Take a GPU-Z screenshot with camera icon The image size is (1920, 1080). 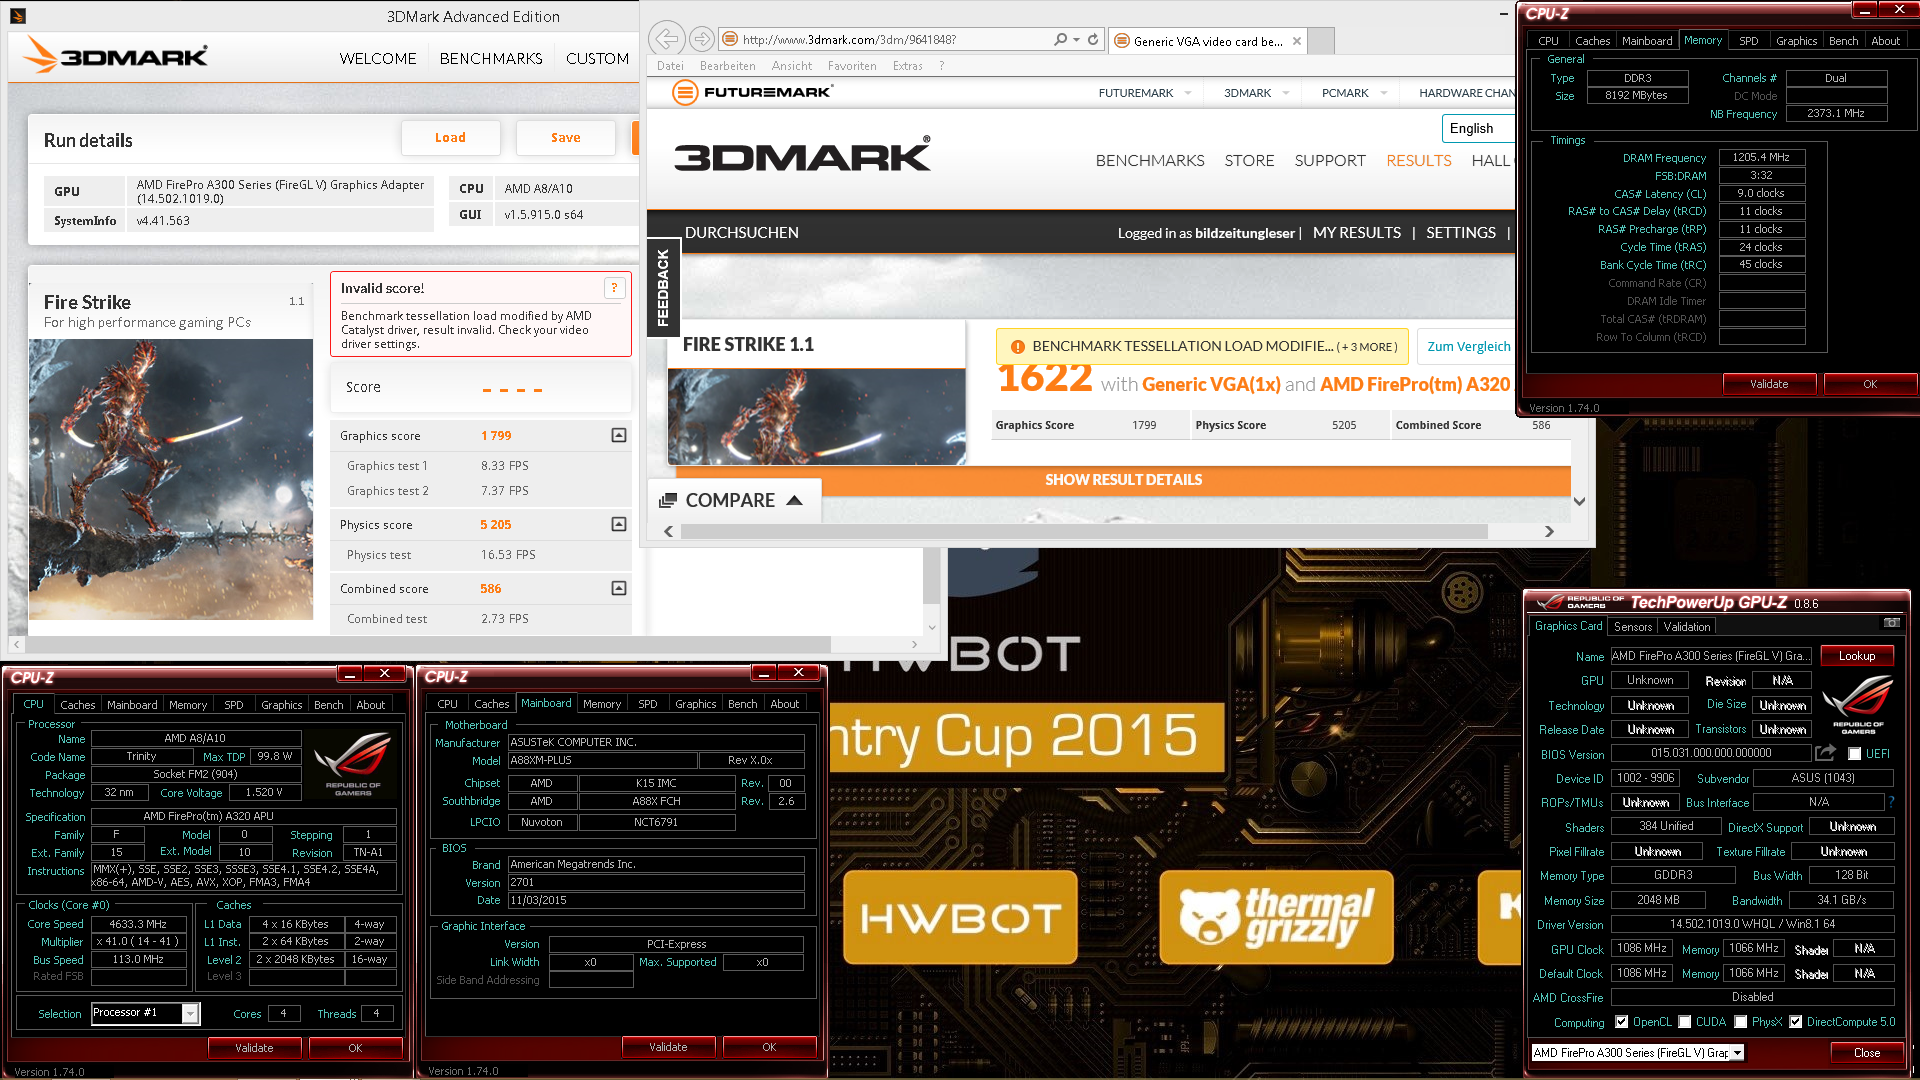[x=1891, y=623]
